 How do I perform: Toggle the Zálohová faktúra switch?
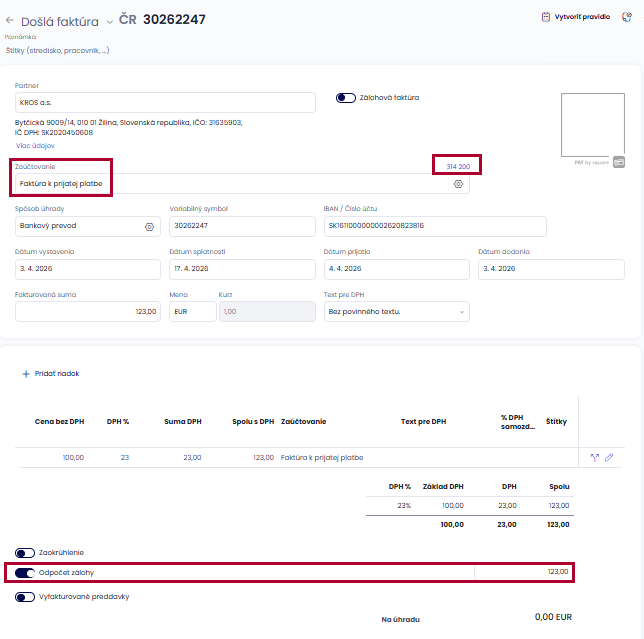[346, 98]
